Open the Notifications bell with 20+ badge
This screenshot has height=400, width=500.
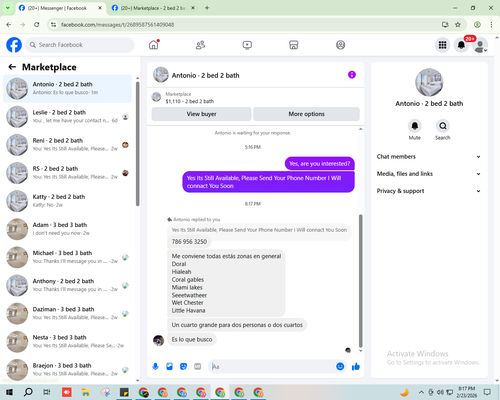pos(461,45)
